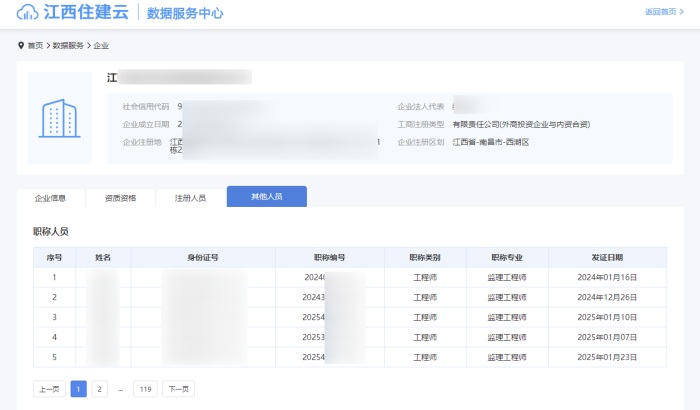Expand the pagination ellipsis for more pages

[x=121, y=389]
